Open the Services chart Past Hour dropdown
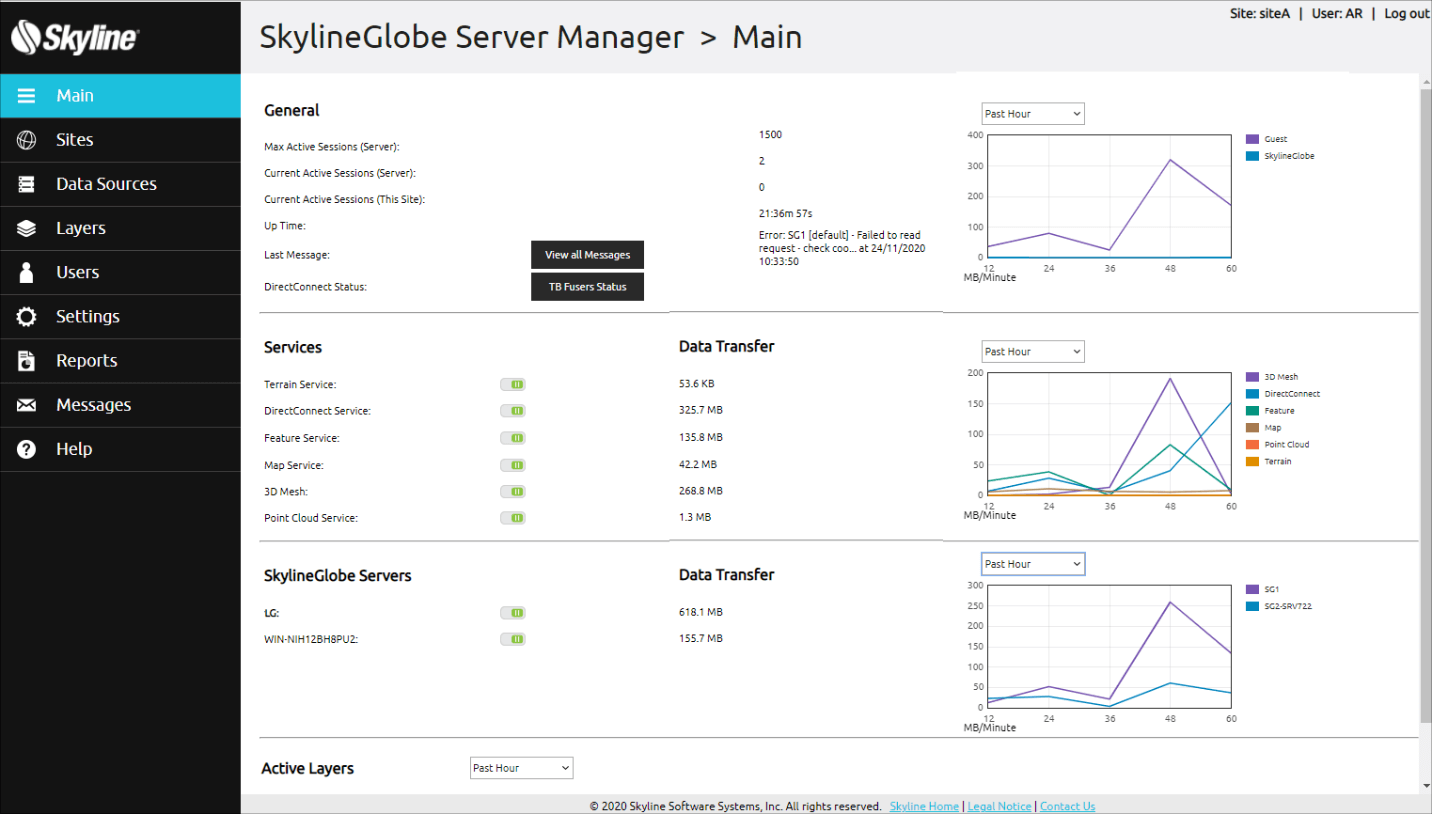Screen dimensions: 1432x814 (x=1032, y=352)
